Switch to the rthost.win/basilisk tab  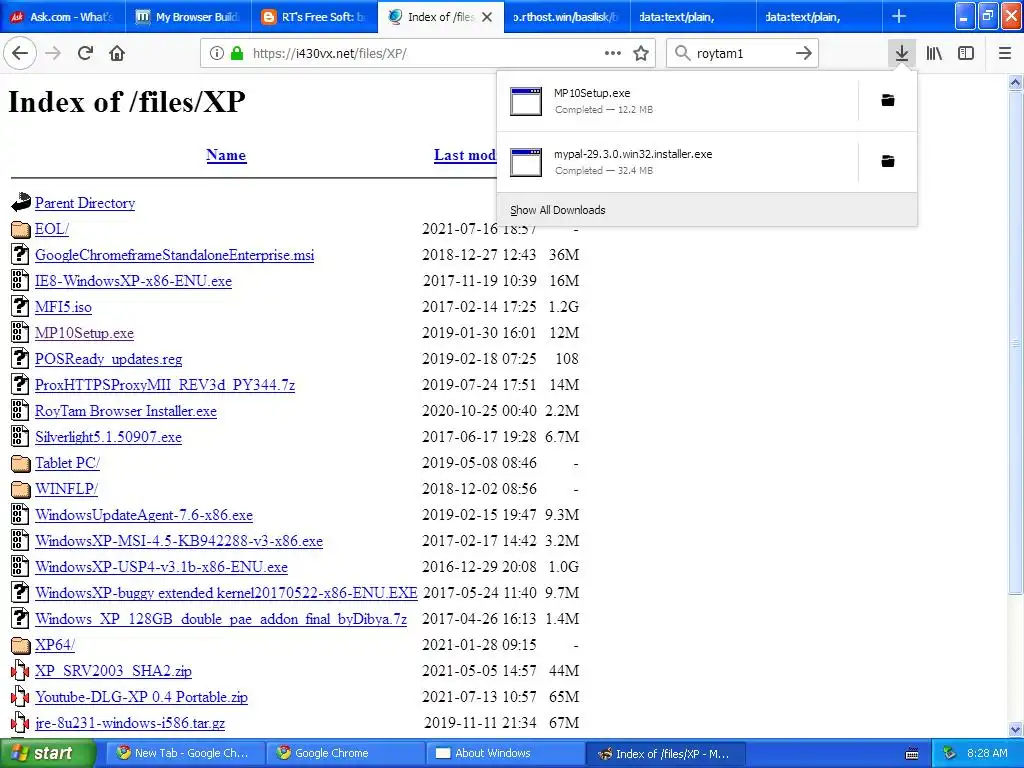pyautogui.click(x=566, y=17)
